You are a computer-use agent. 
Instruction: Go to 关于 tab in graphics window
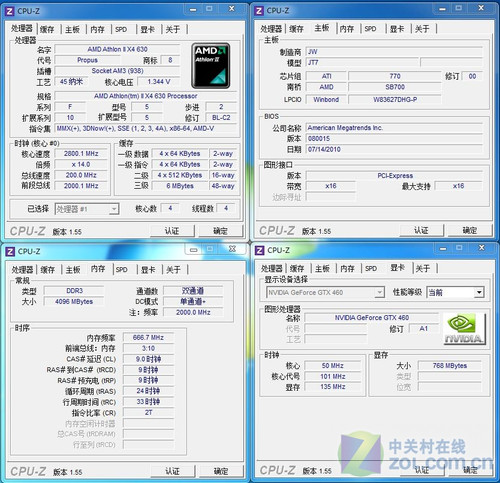pos(423,268)
